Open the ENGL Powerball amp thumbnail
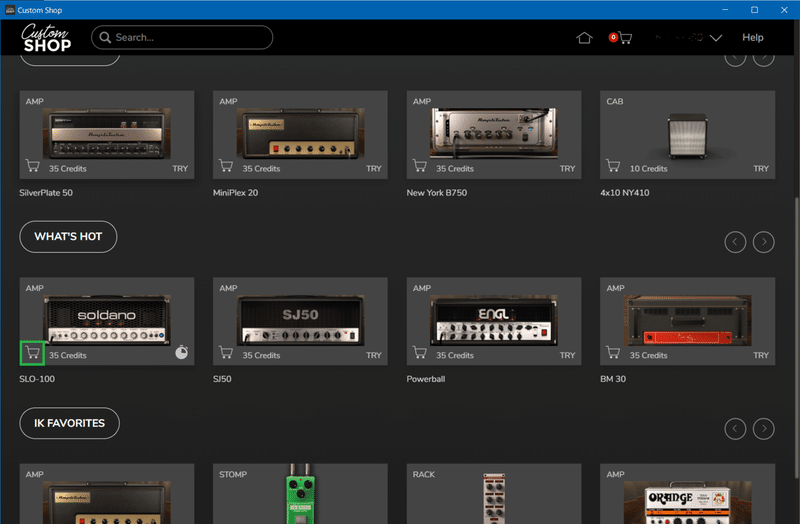This screenshot has height=524, width=800. coord(494,320)
